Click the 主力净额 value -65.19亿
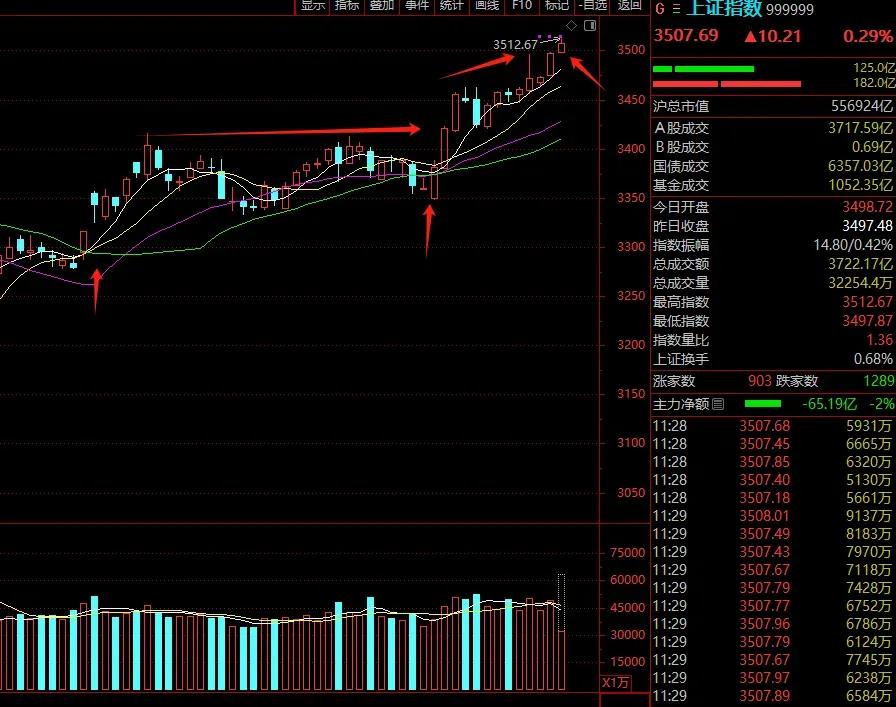Image resolution: width=896 pixels, height=707 pixels. [x=829, y=404]
